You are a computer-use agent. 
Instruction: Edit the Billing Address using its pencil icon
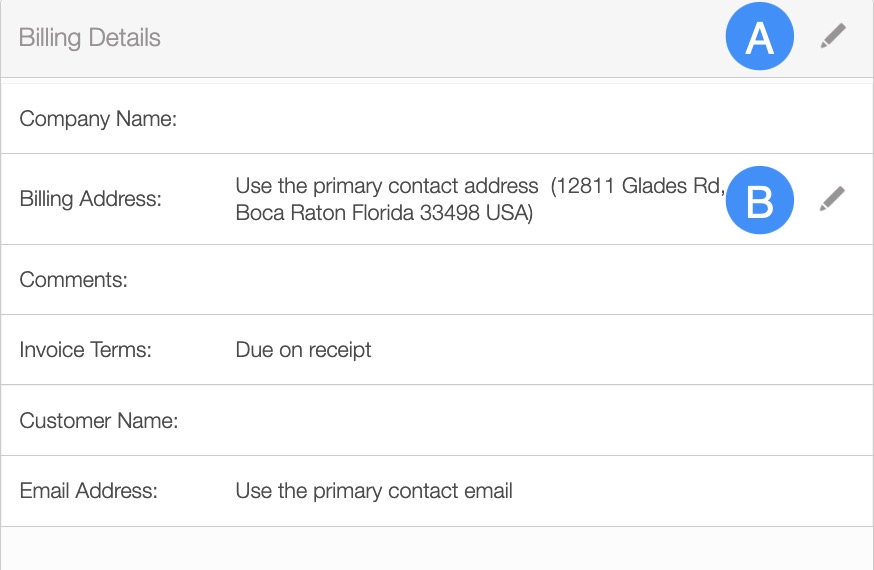coord(832,199)
